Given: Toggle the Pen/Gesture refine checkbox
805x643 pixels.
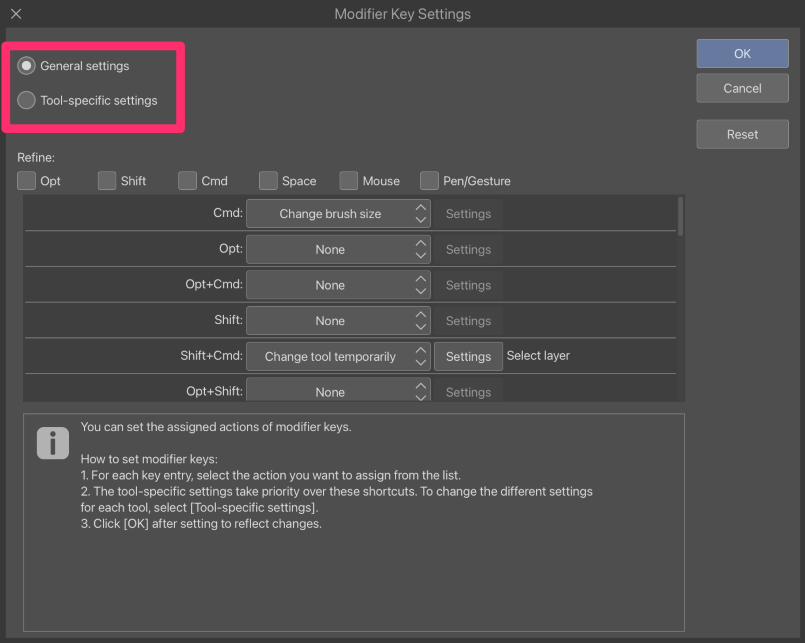Looking at the screenshot, I should [x=429, y=181].
